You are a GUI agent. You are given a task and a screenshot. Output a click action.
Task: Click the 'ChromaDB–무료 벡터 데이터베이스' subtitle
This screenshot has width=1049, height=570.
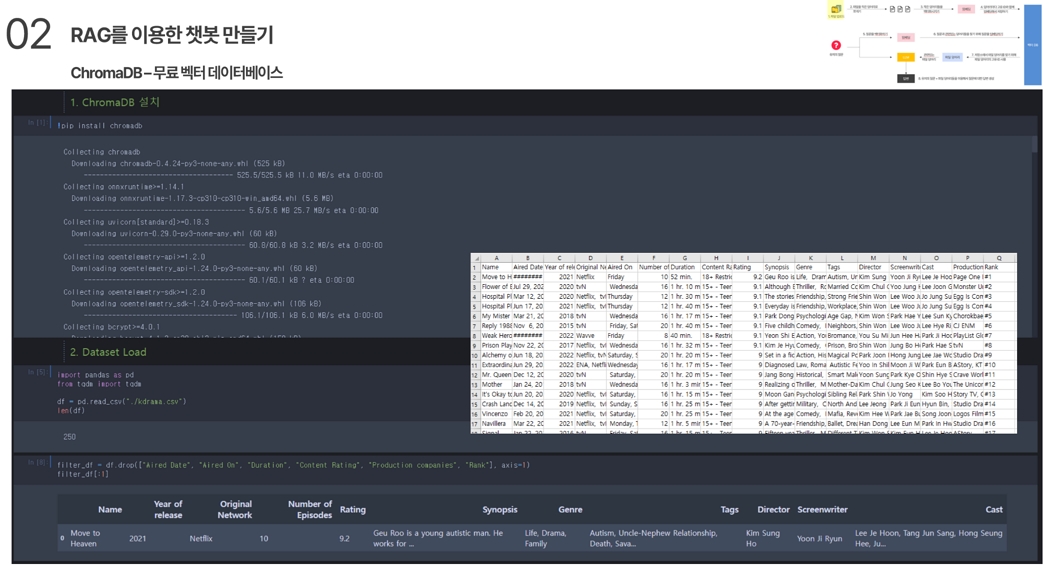tap(177, 72)
